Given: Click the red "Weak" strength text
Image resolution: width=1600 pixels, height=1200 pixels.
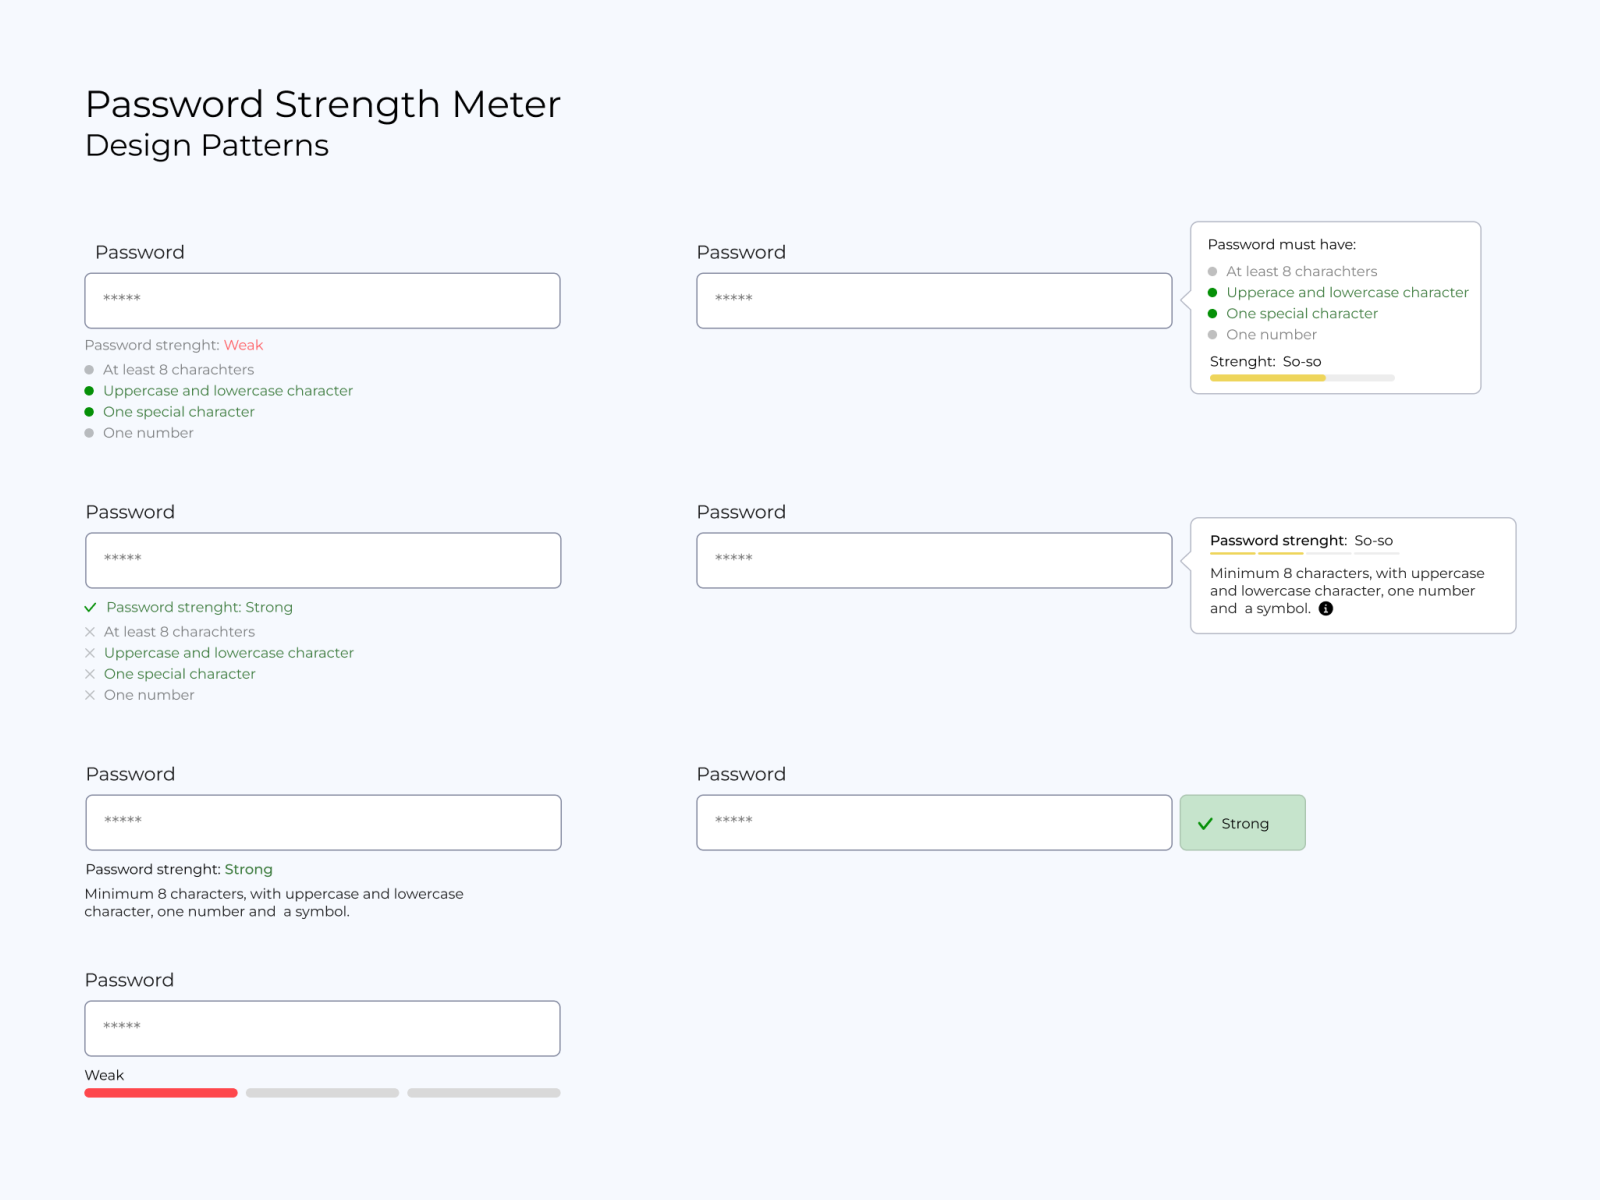Looking at the screenshot, I should click(x=243, y=345).
